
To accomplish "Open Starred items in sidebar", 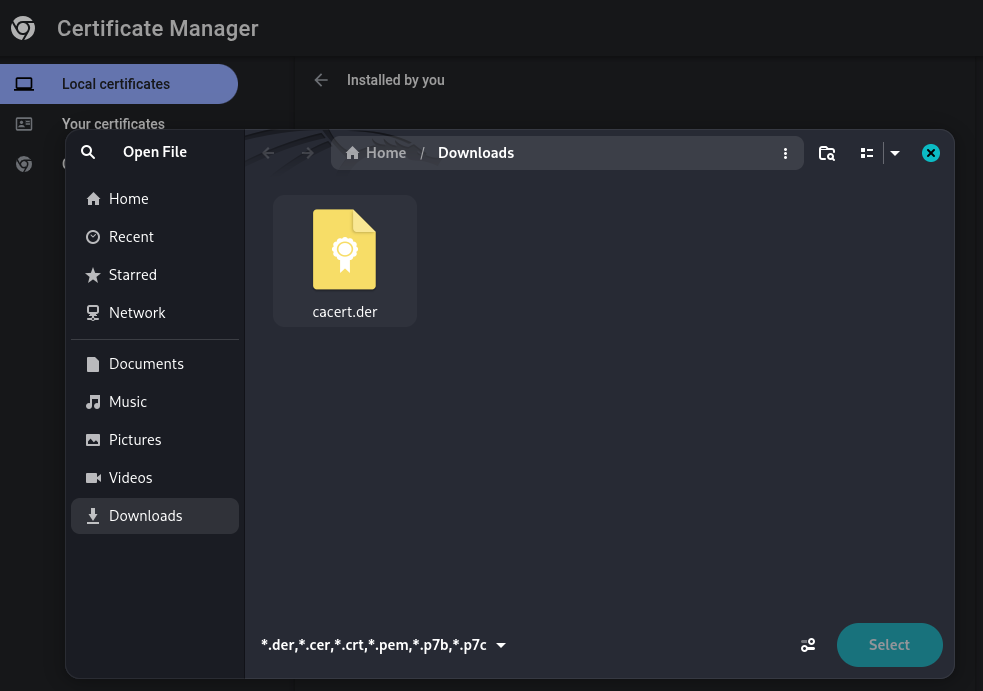I will 132,275.
